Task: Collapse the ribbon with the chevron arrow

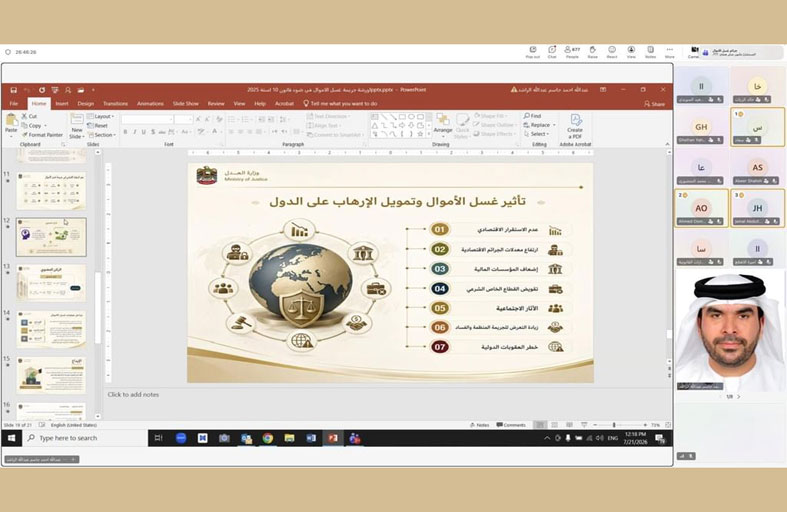Action: coord(667,144)
